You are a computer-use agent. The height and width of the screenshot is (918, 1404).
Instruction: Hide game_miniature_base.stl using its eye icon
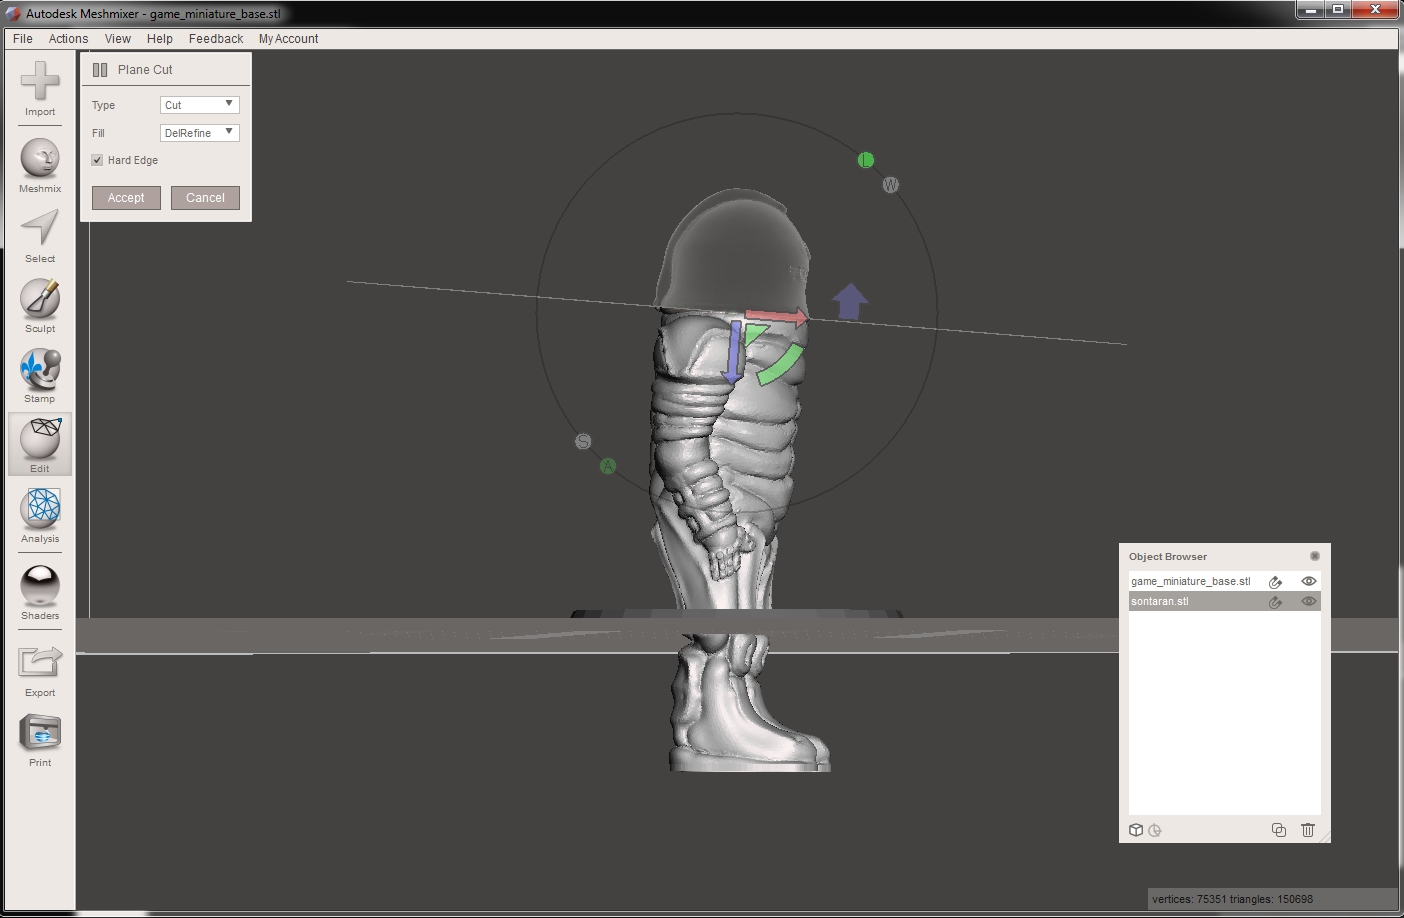point(1308,581)
